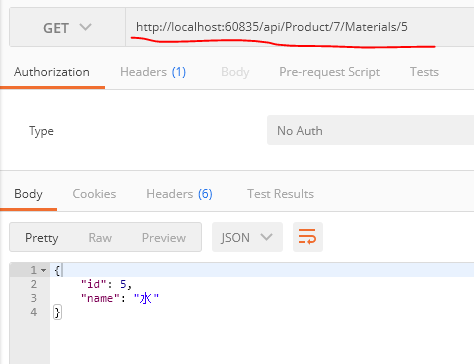Open response Headers (6) tab
This screenshot has height=364, width=474.
179,194
